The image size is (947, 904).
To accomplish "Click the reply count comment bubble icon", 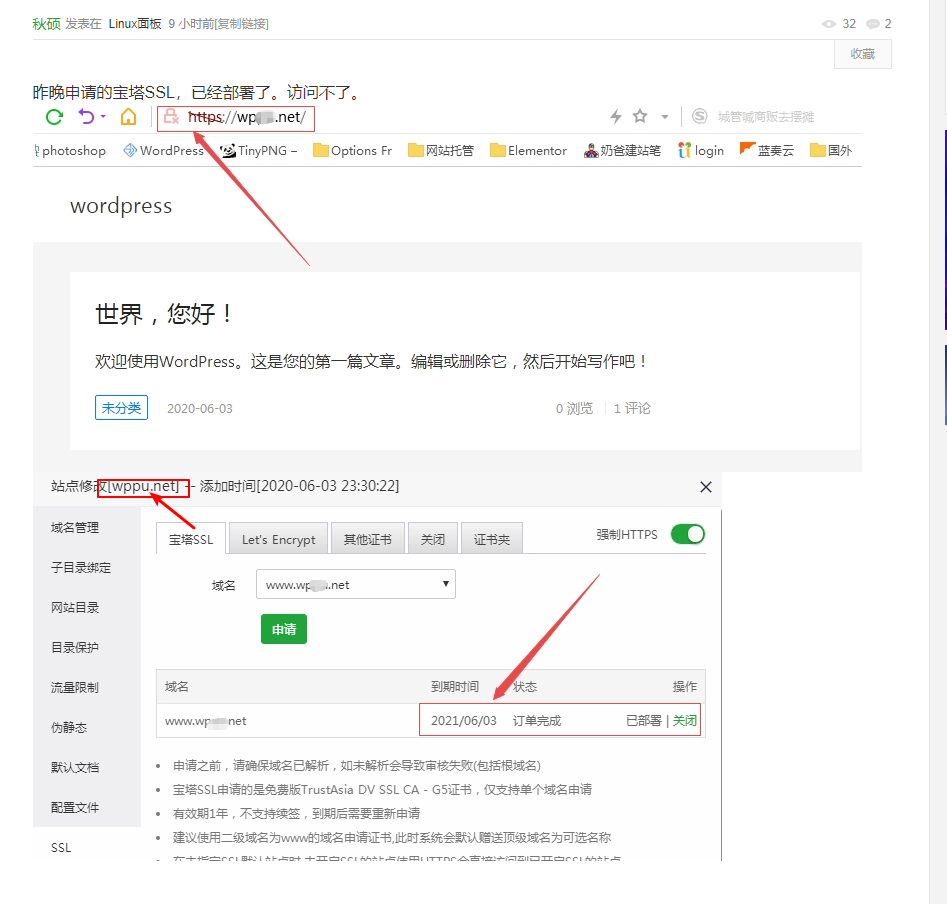I will pyautogui.click(x=873, y=24).
